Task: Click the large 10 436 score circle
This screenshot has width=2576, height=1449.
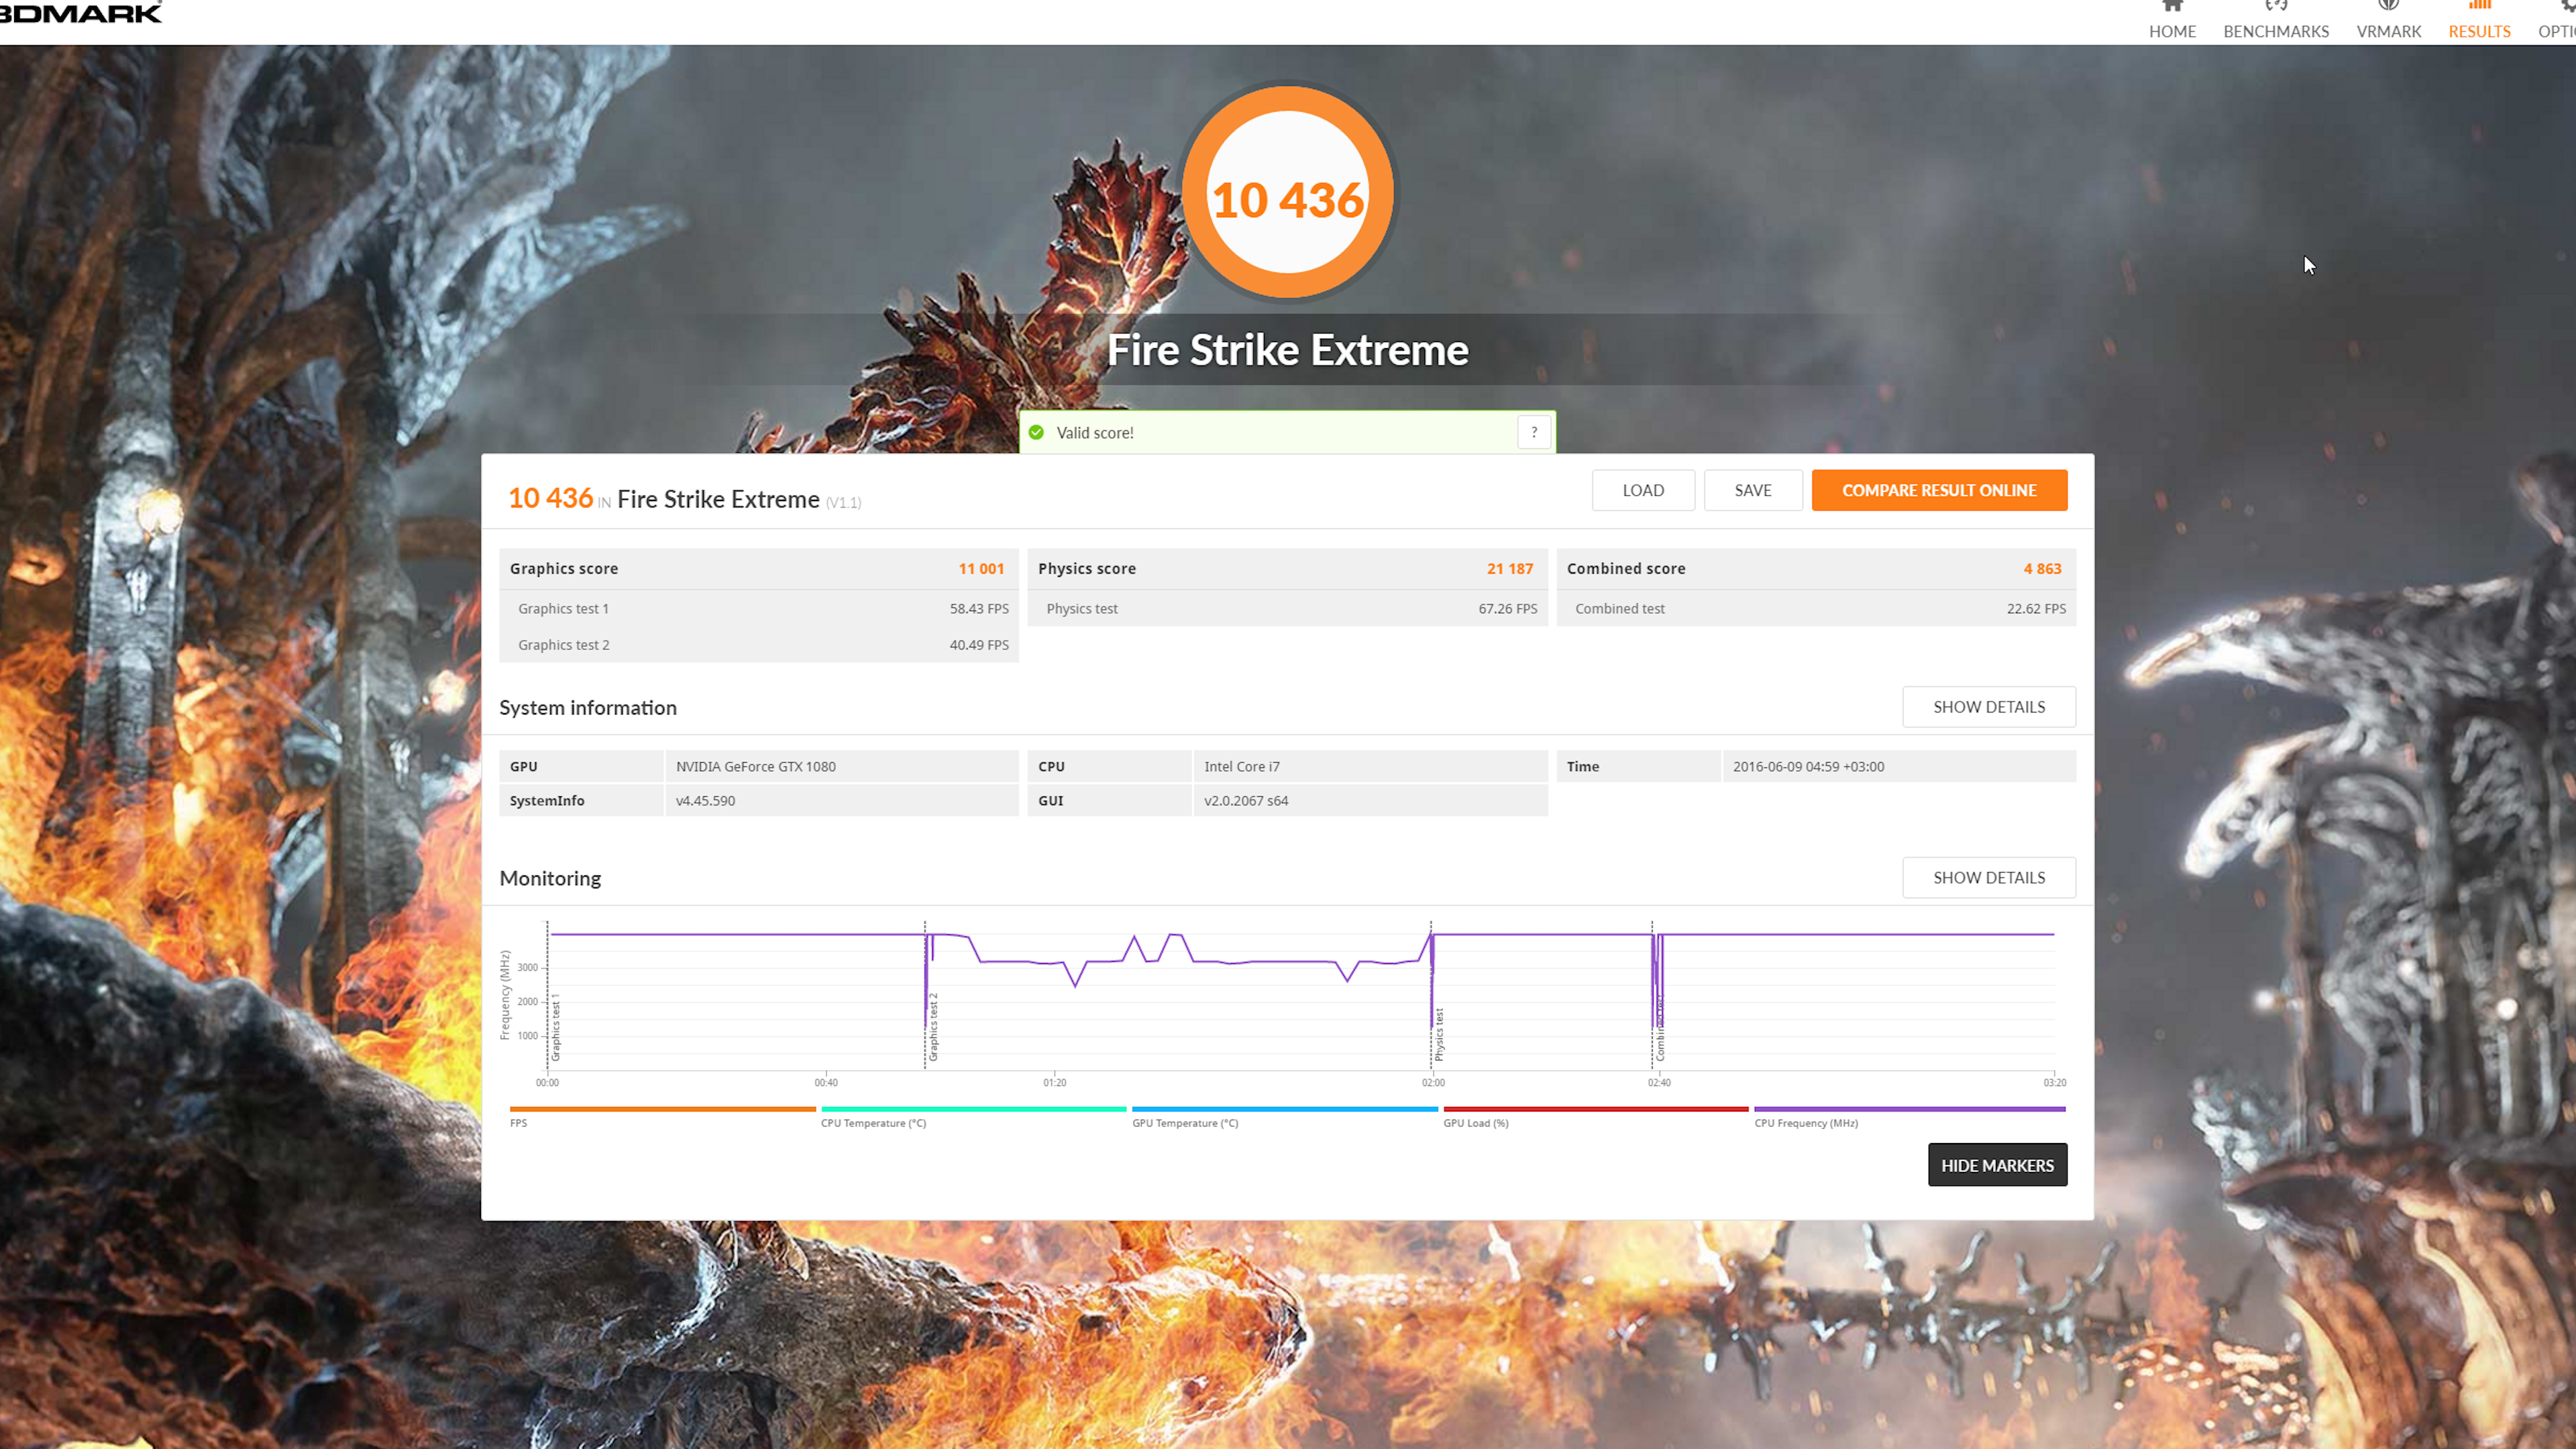Action: point(1287,192)
